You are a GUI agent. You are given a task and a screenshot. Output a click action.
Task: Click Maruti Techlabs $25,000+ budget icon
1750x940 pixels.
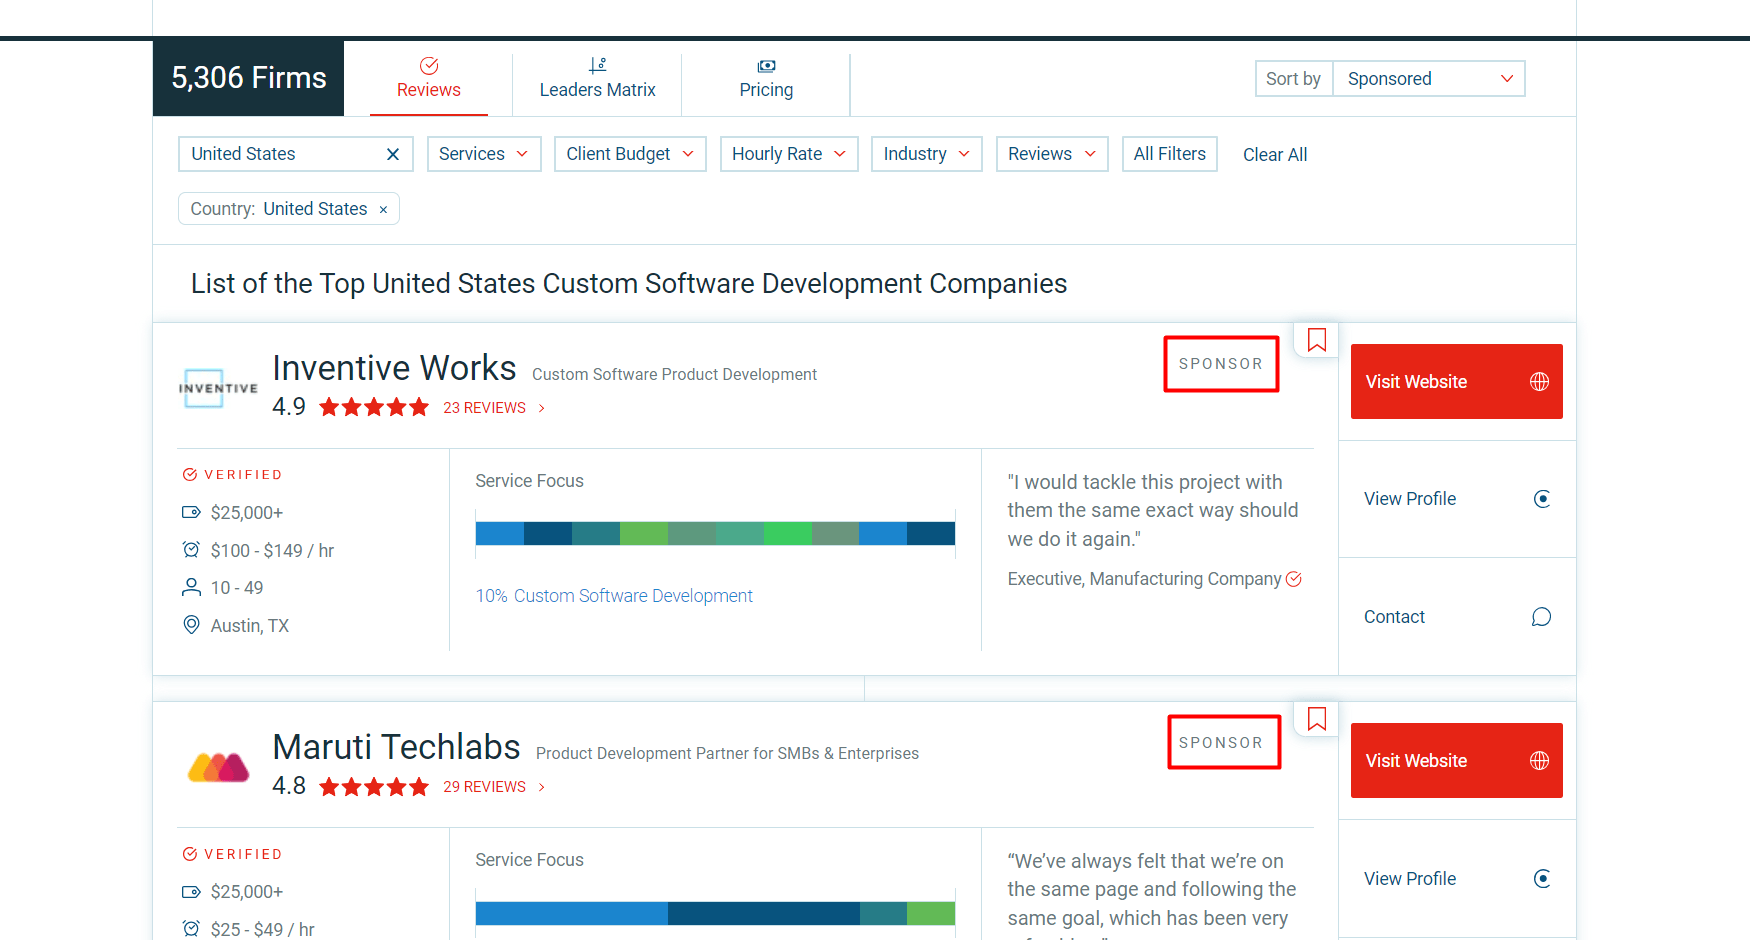[191, 891]
